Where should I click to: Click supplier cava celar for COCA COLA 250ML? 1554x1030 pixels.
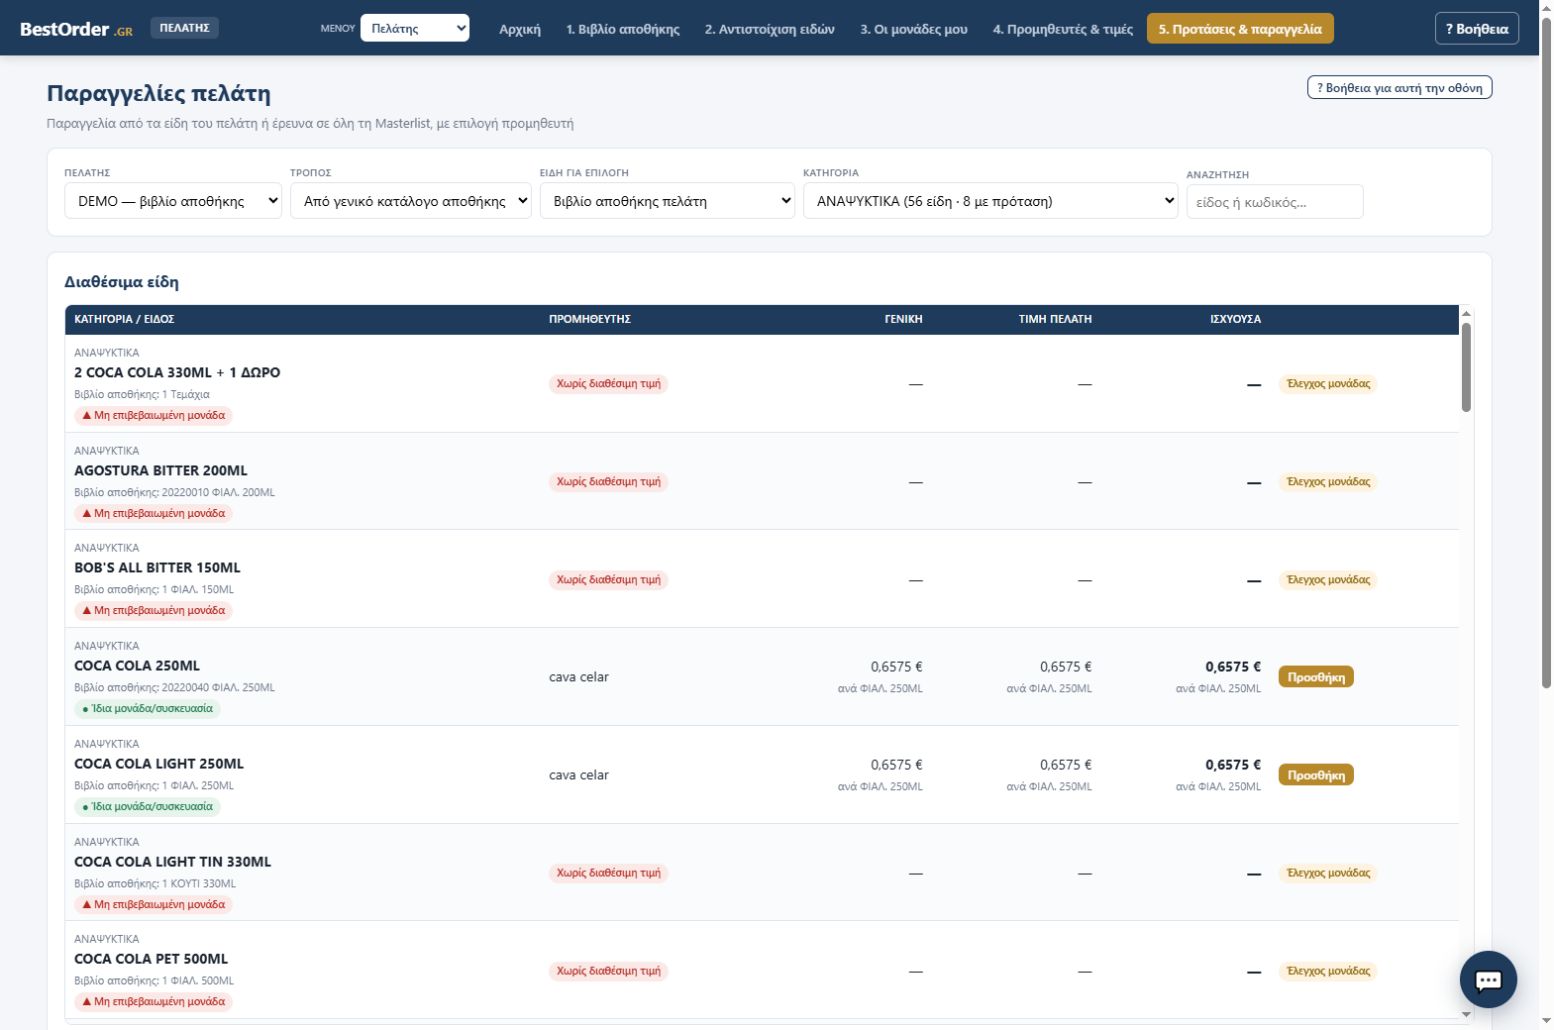[x=579, y=677]
